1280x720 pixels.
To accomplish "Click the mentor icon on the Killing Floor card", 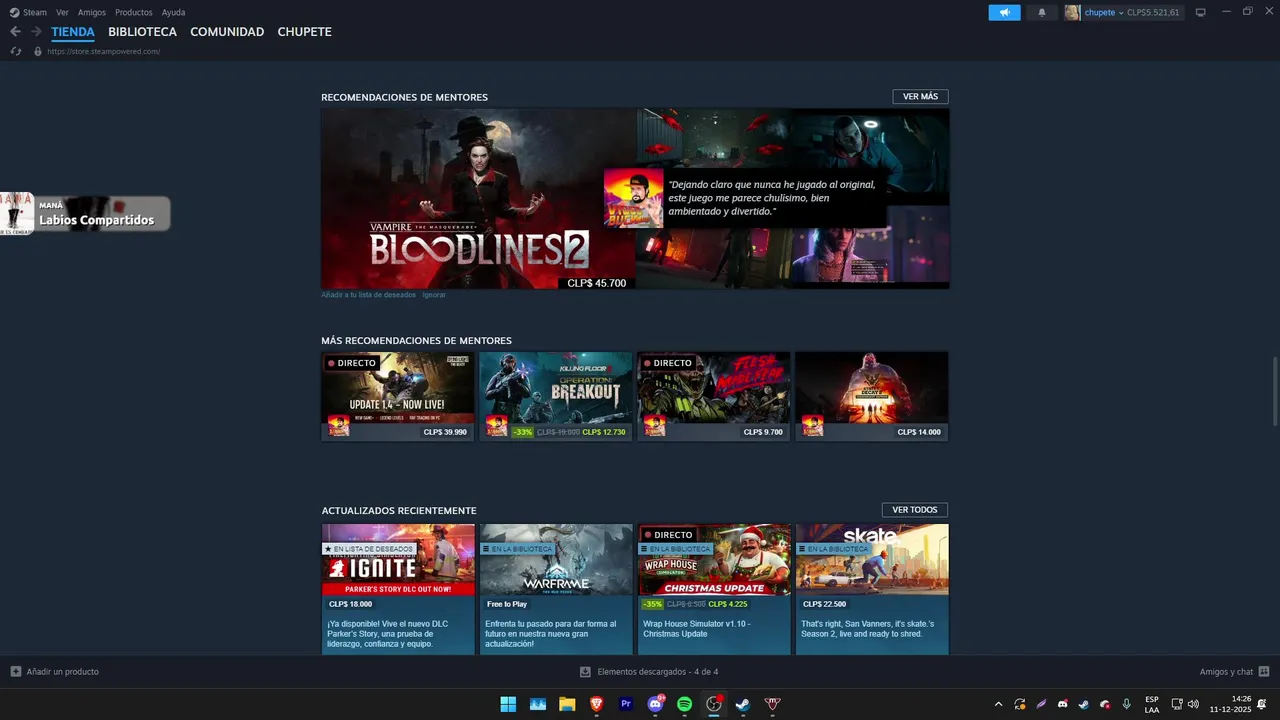I will [497, 426].
